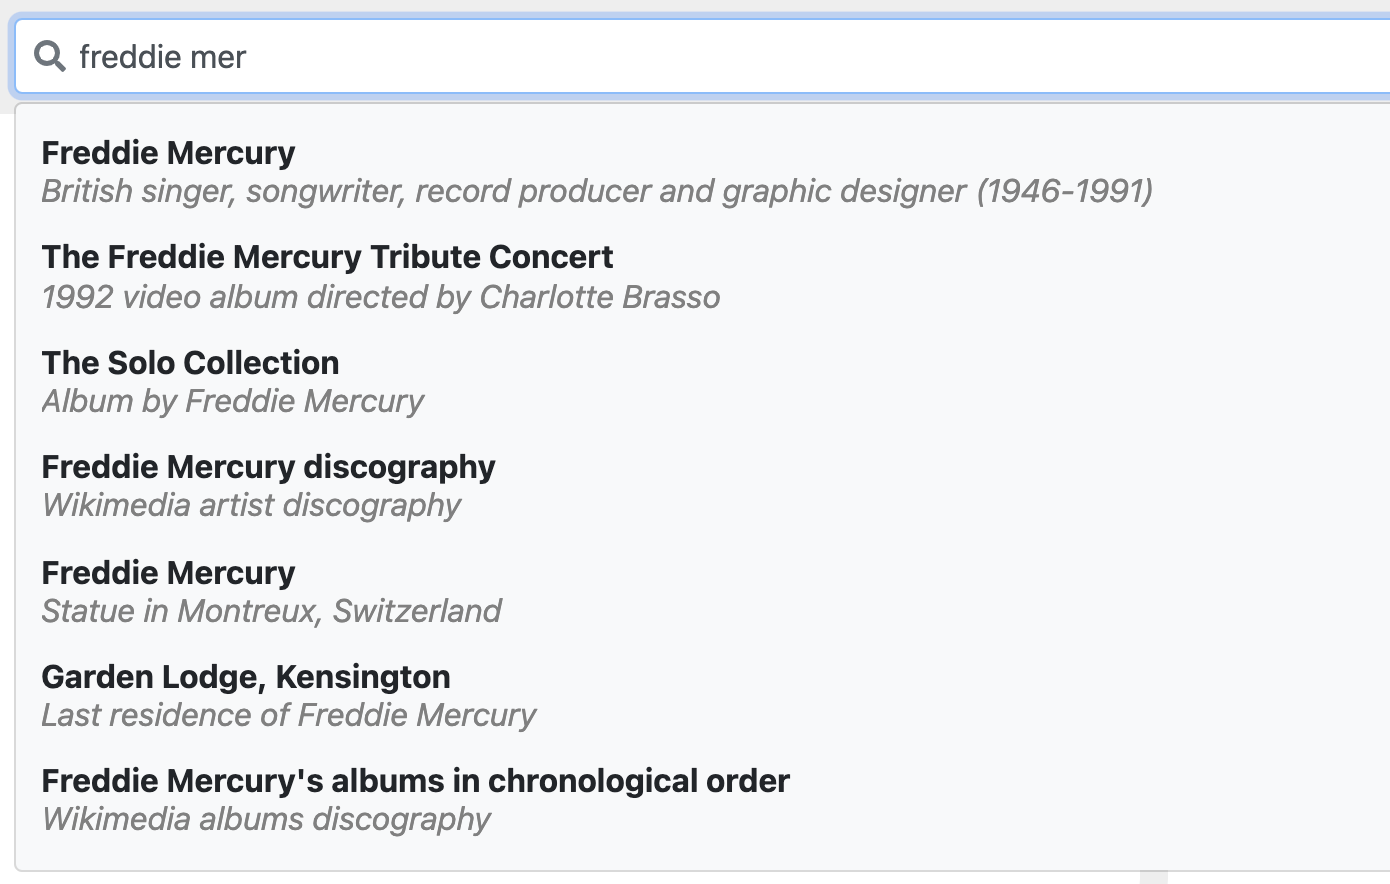The height and width of the screenshot is (884, 1390).
Task: Select Freddie Mercury, the British singer suggestion
Action: pos(168,153)
